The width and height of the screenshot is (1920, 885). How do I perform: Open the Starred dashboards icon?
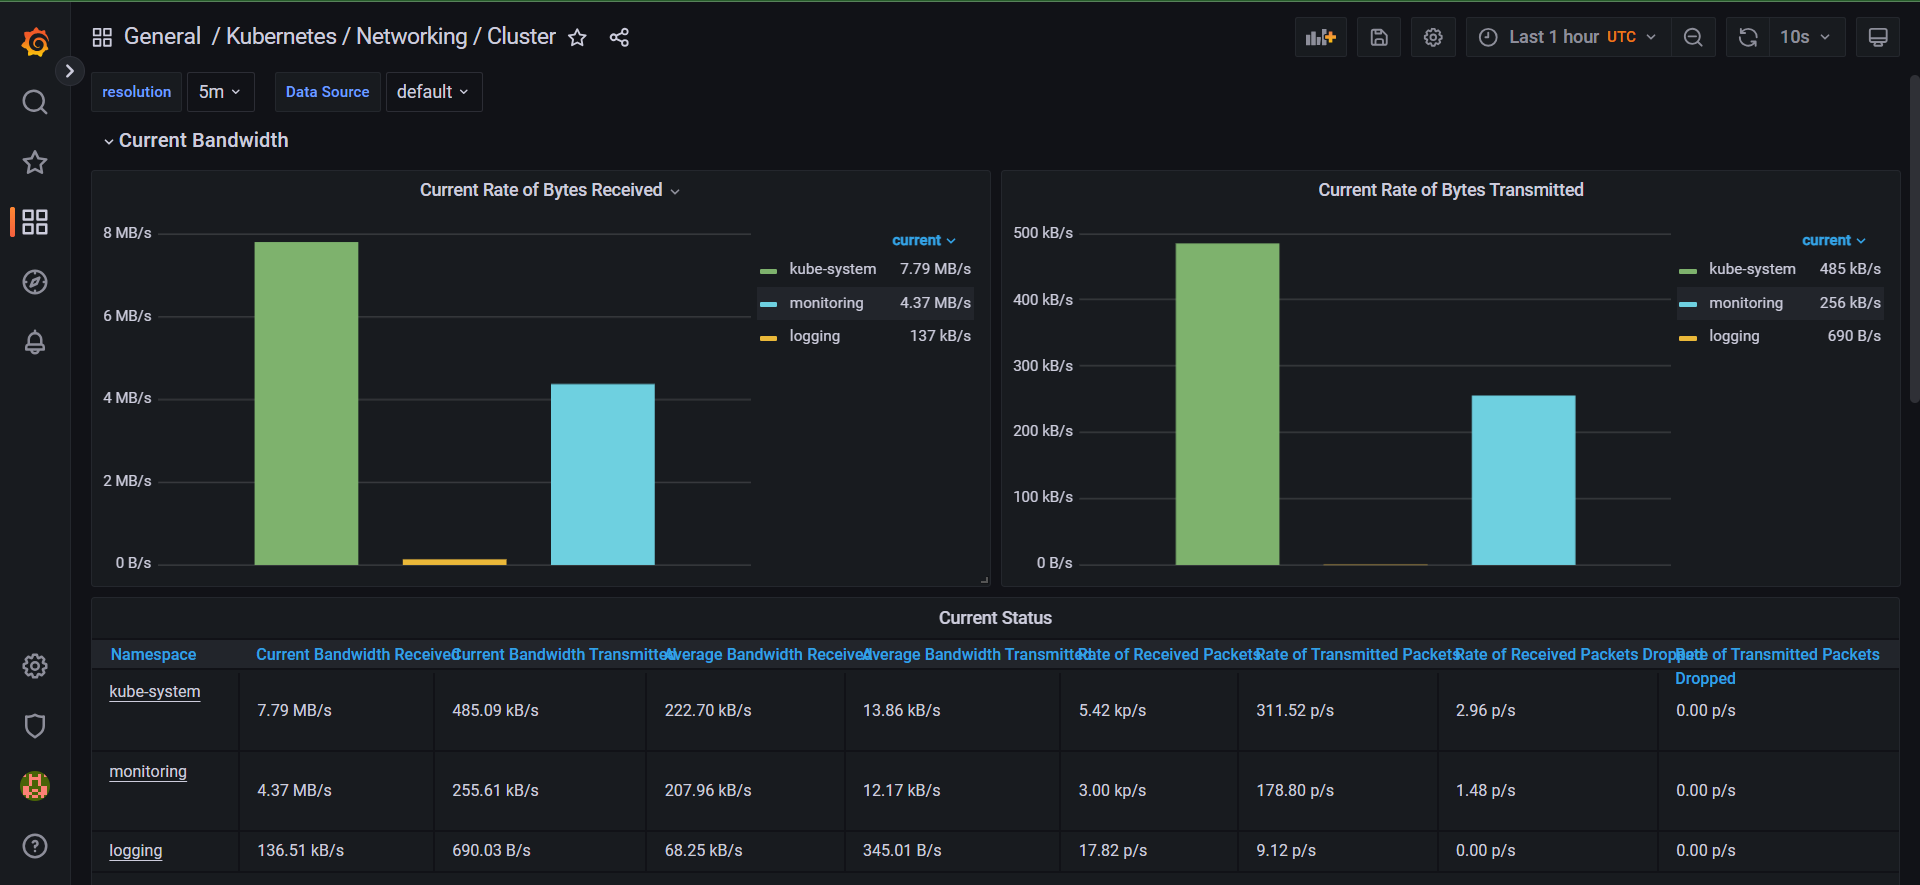point(35,162)
